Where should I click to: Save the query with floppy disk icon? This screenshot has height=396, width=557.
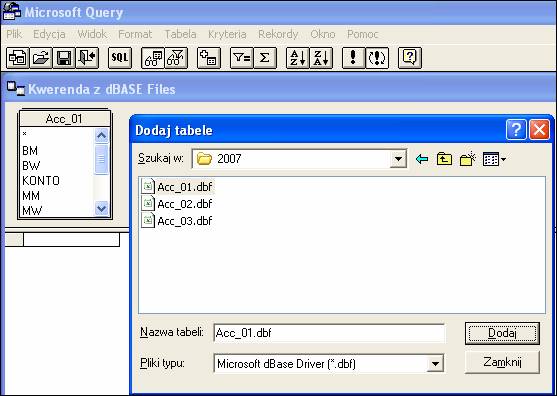pos(64,58)
